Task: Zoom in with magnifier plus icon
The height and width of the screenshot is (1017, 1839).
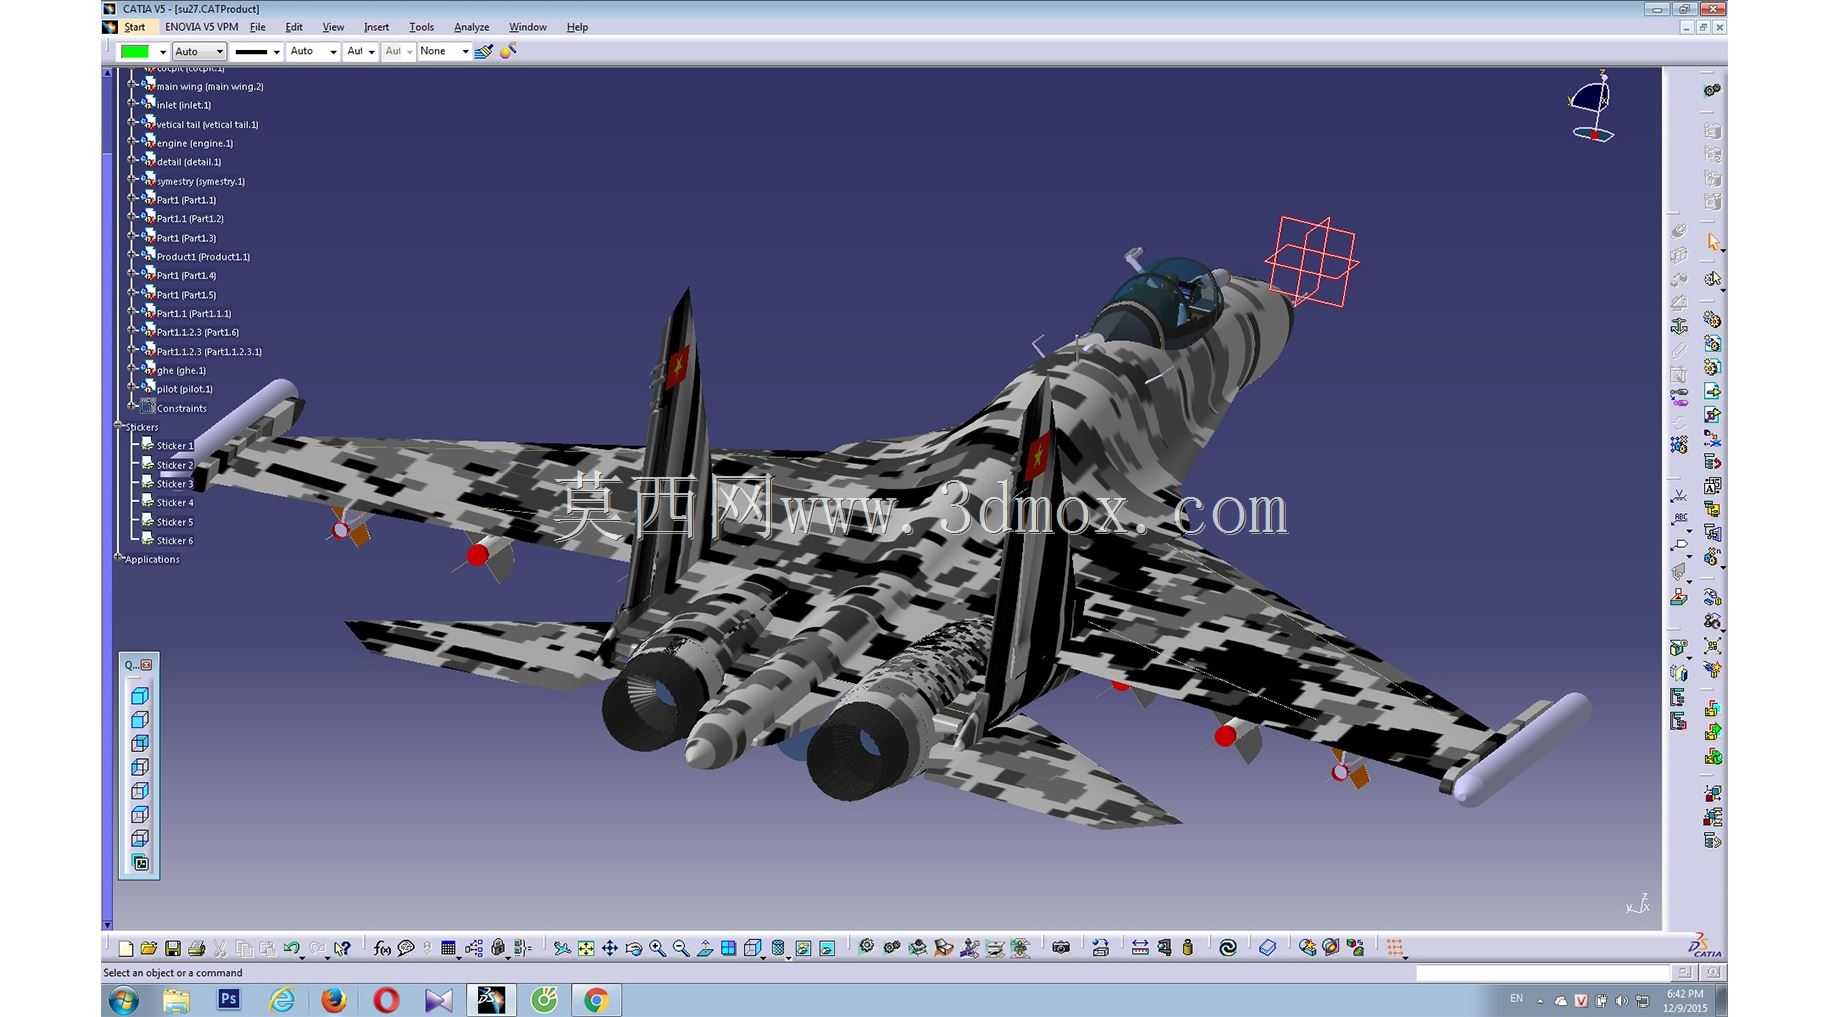Action: (x=657, y=948)
